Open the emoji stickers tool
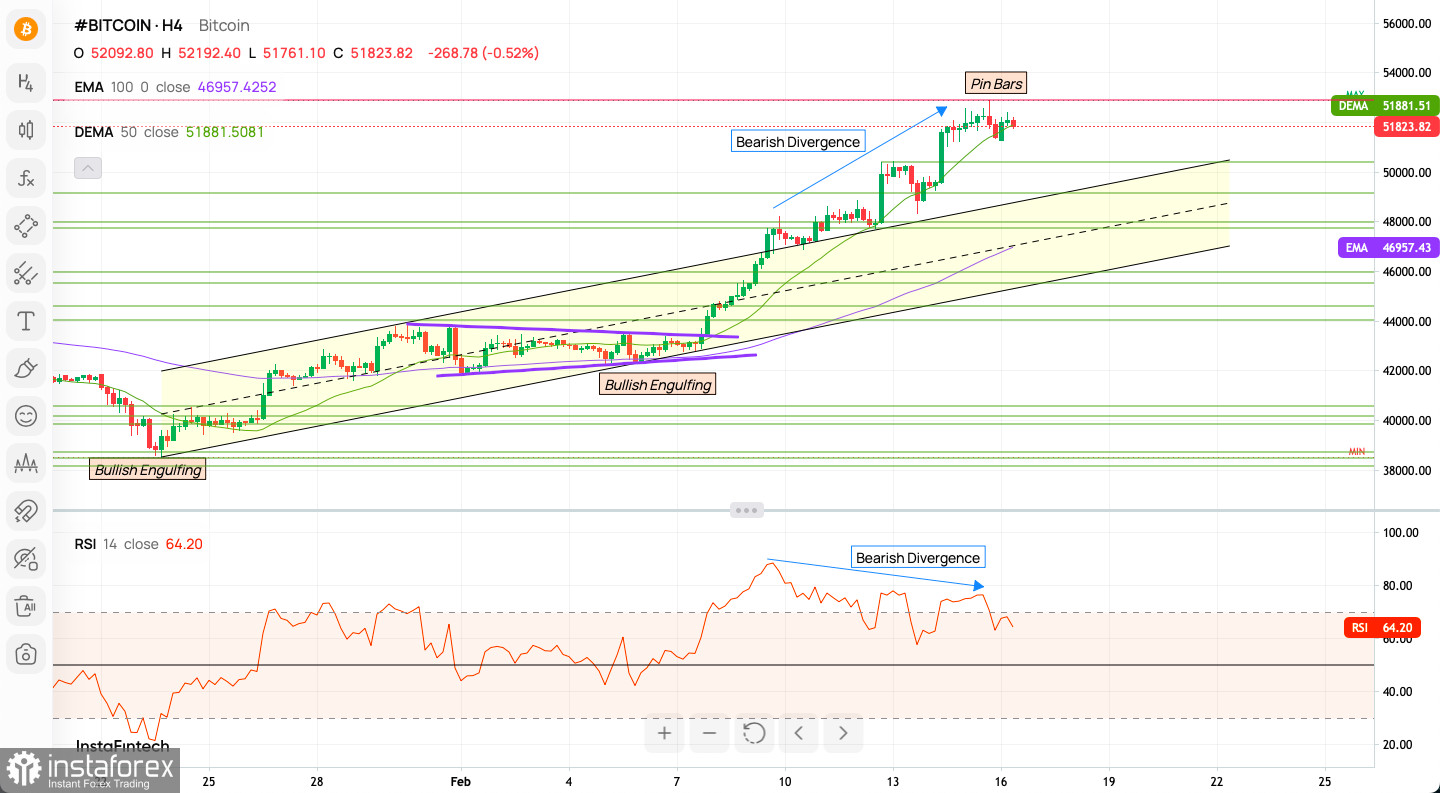Image resolution: width=1440 pixels, height=793 pixels. pyautogui.click(x=26, y=416)
